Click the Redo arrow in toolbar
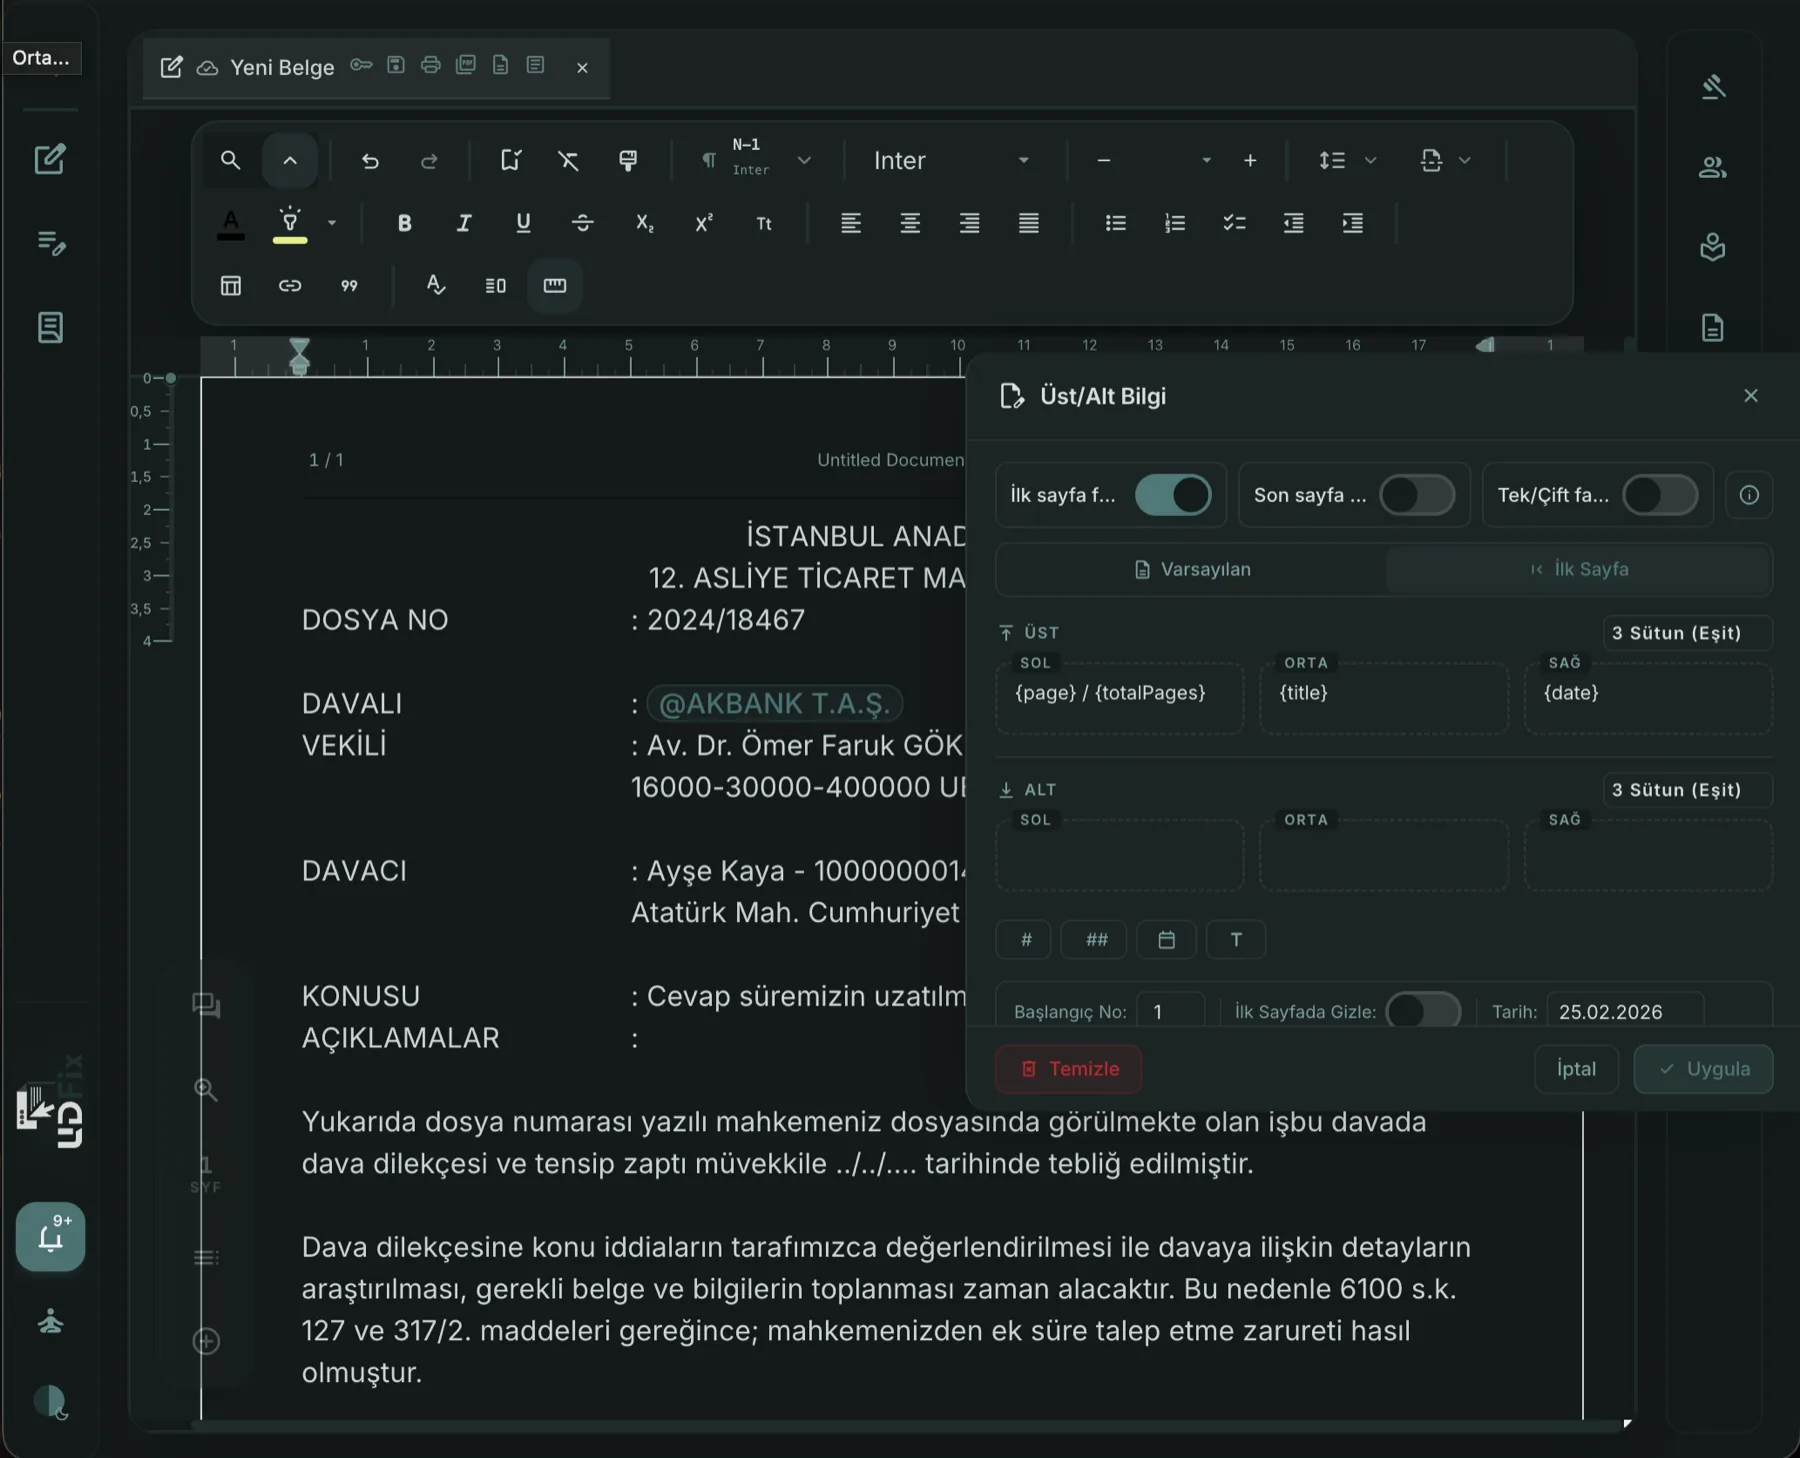Screen dimensions: 1800x1458 (429, 161)
